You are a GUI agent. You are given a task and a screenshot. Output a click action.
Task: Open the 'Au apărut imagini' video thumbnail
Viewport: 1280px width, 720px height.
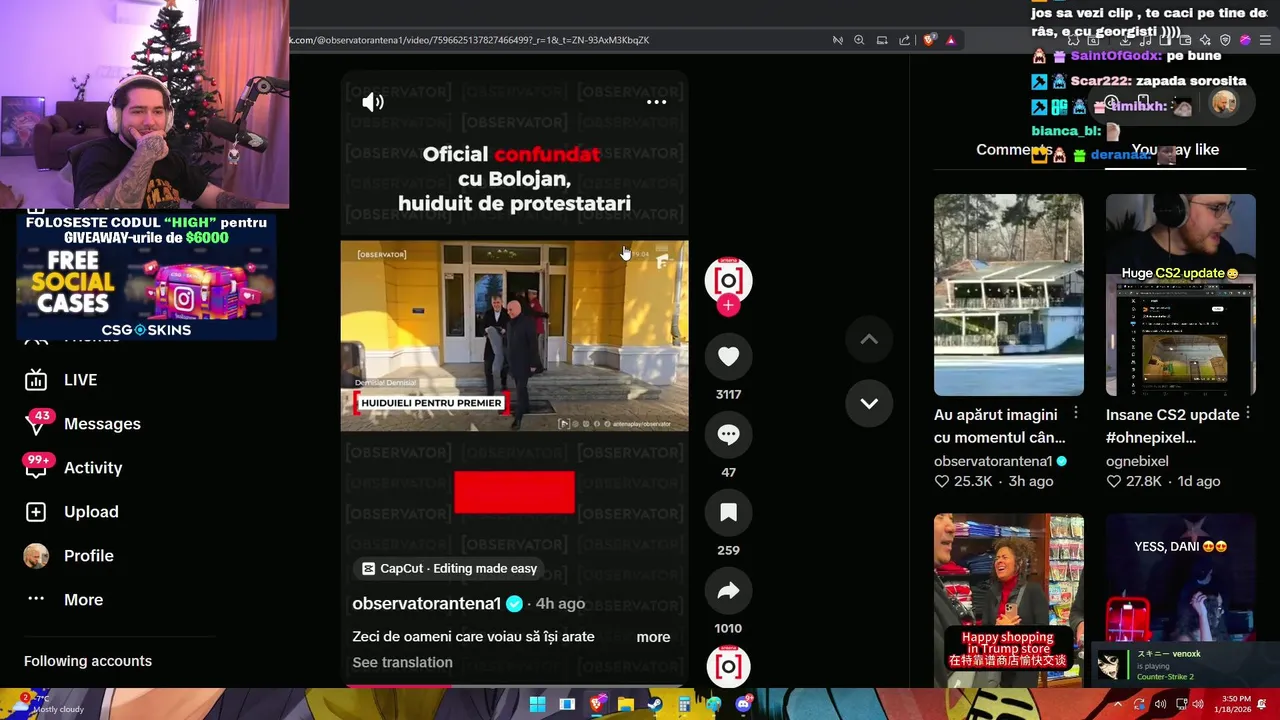1008,295
